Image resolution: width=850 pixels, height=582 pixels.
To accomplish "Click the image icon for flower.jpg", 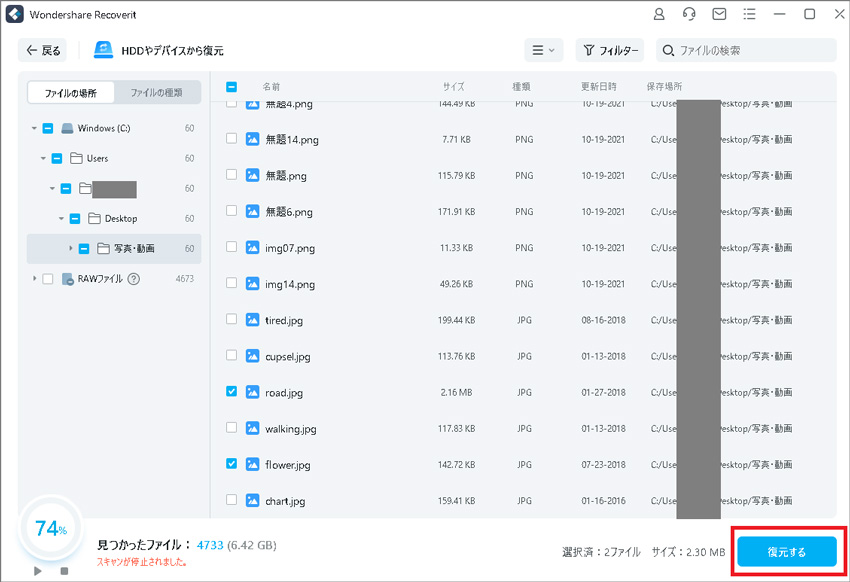I will [x=253, y=464].
